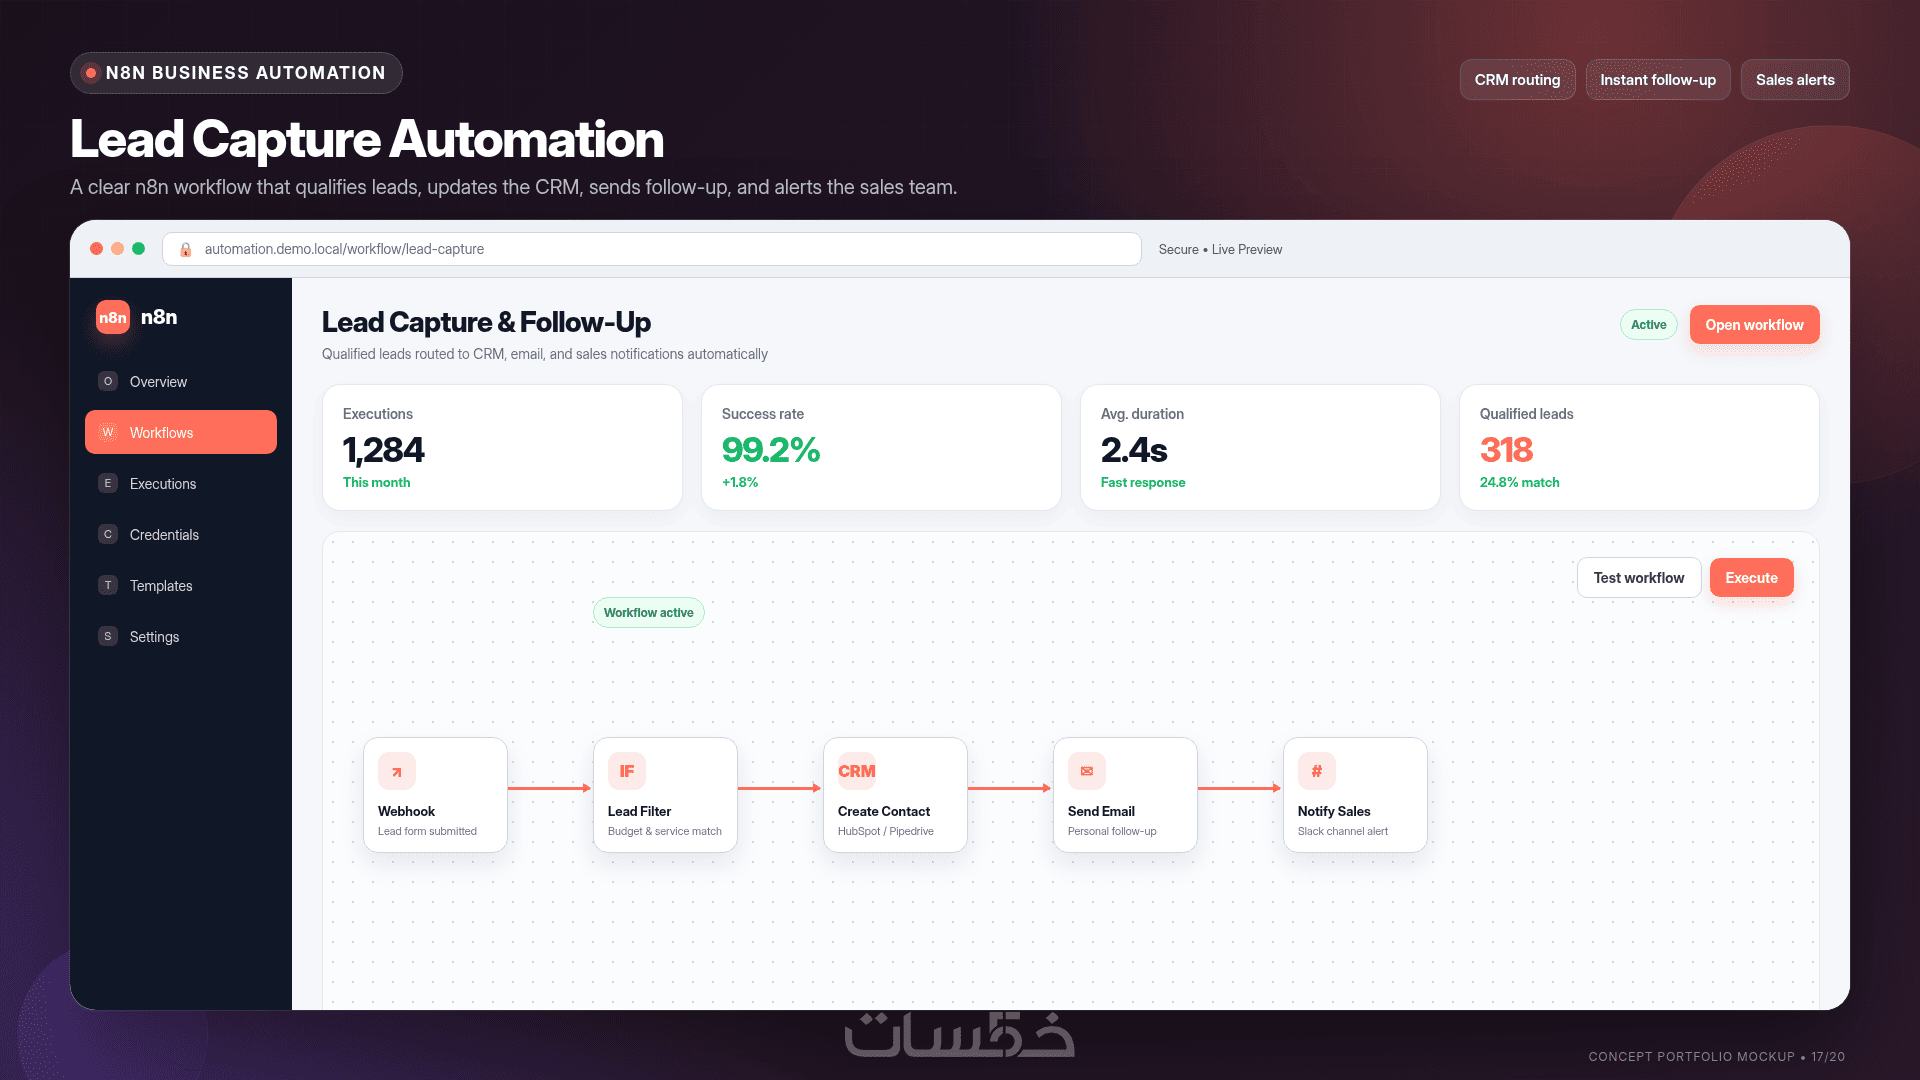The width and height of the screenshot is (1920, 1080).
Task: Click the Templates sidebar letter icon
Action: pyautogui.click(x=108, y=585)
